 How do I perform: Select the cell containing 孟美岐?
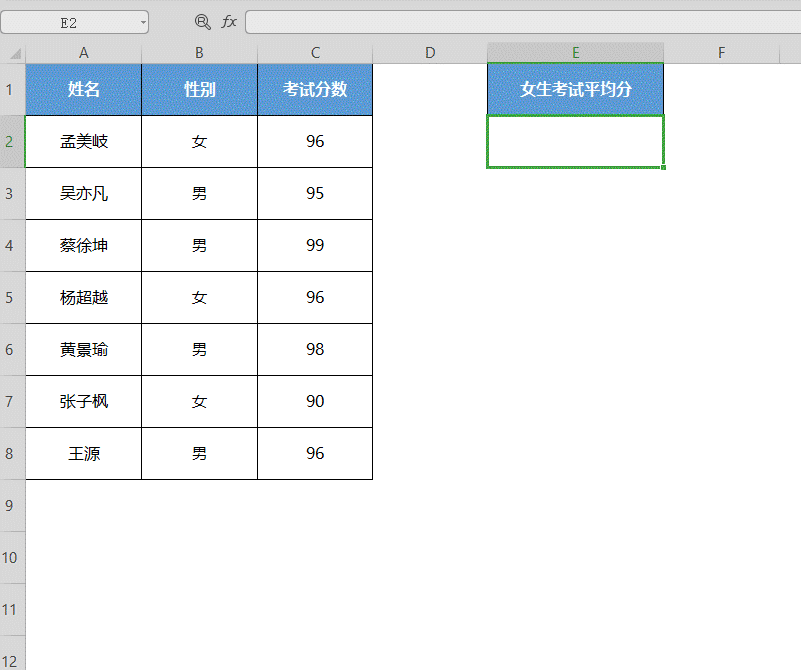[84, 141]
